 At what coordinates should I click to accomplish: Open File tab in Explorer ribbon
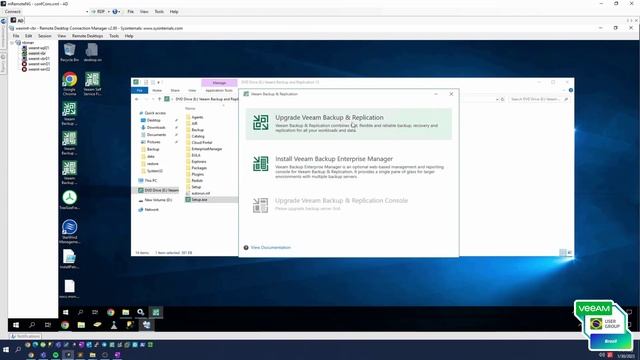[140, 90]
